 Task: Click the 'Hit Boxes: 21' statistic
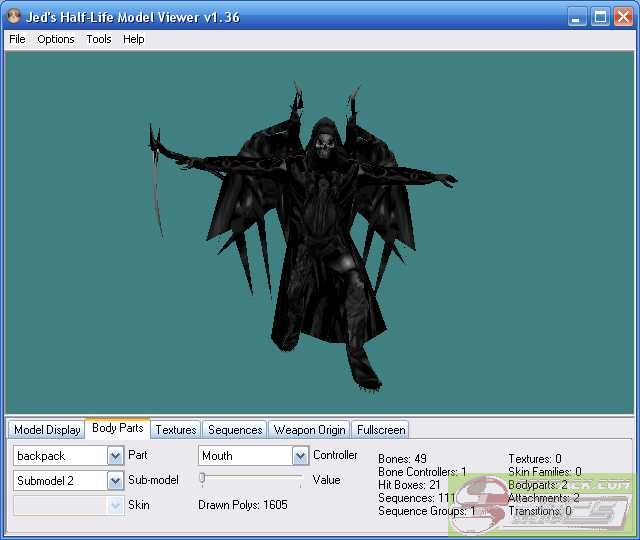(409, 485)
